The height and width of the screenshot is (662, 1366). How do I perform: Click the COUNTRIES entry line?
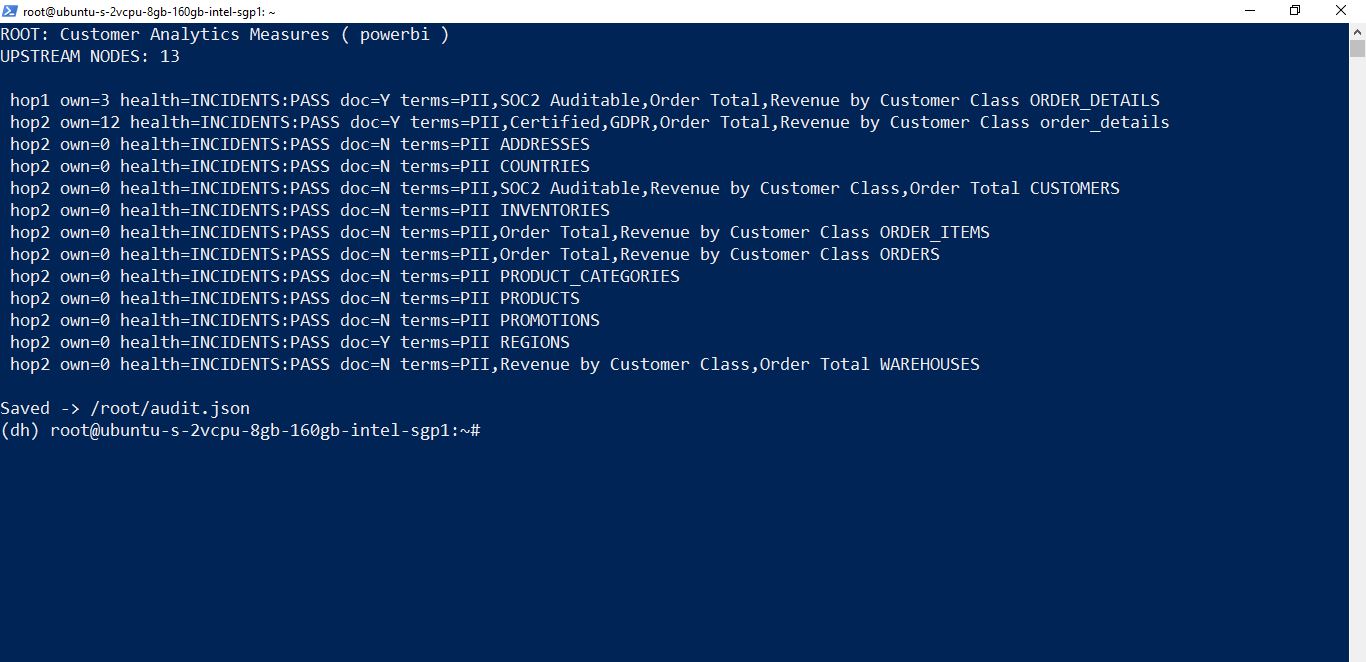pyautogui.click(x=300, y=166)
